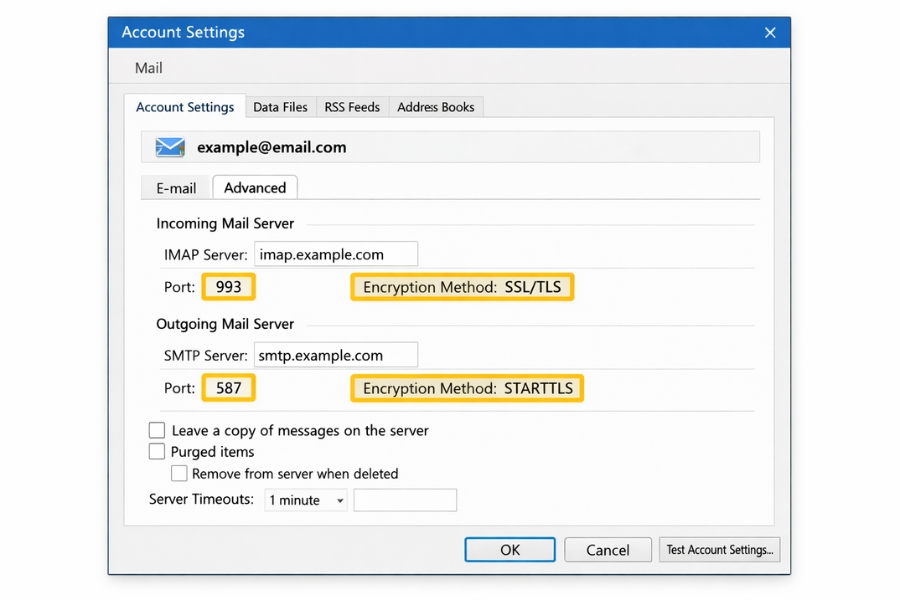Image resolution: width=900 pixels, height=600 pixels.
Task: Open the Server Timeouts dropdown
Action: [x=305, y=500]
